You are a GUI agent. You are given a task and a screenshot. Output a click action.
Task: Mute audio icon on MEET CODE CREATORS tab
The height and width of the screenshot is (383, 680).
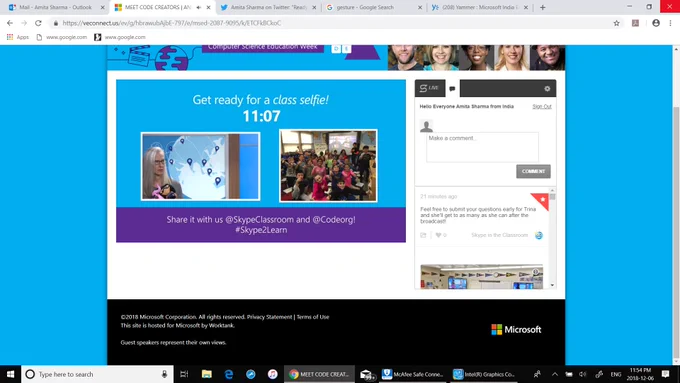click(x=199, y=7)
